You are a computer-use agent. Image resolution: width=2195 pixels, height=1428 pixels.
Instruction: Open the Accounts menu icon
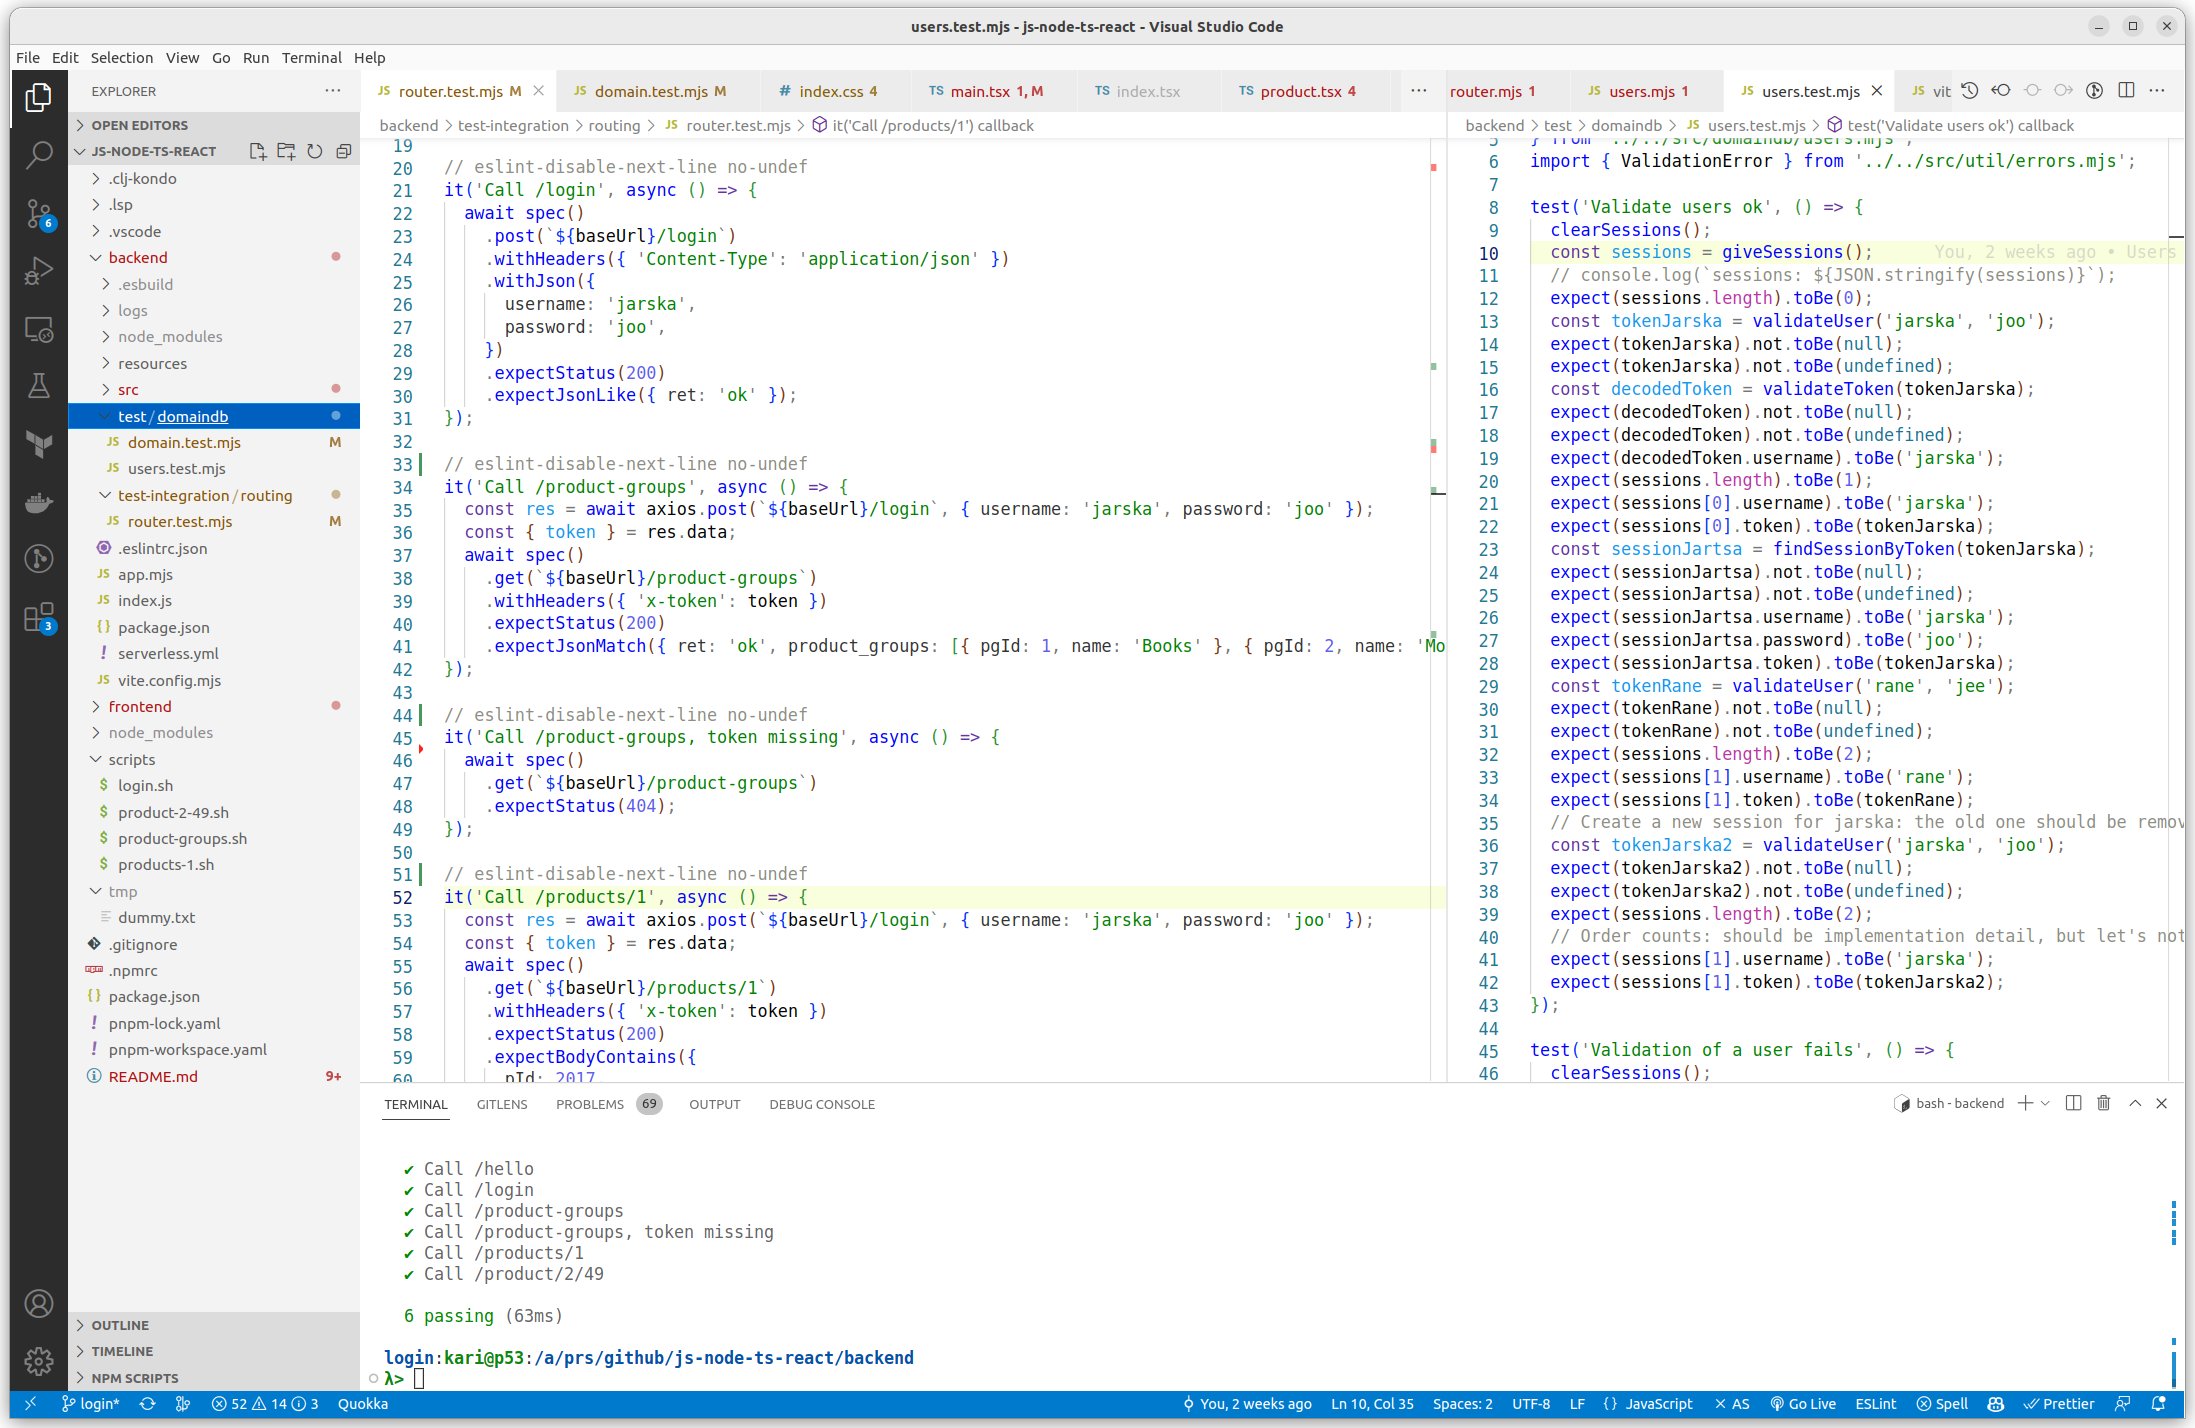coord(38,1303)
